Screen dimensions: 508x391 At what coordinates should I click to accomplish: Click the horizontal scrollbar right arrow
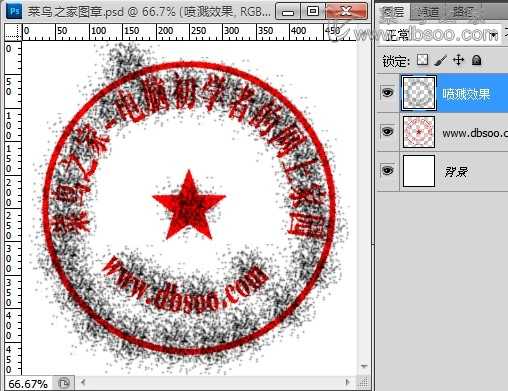coord(348,382)
